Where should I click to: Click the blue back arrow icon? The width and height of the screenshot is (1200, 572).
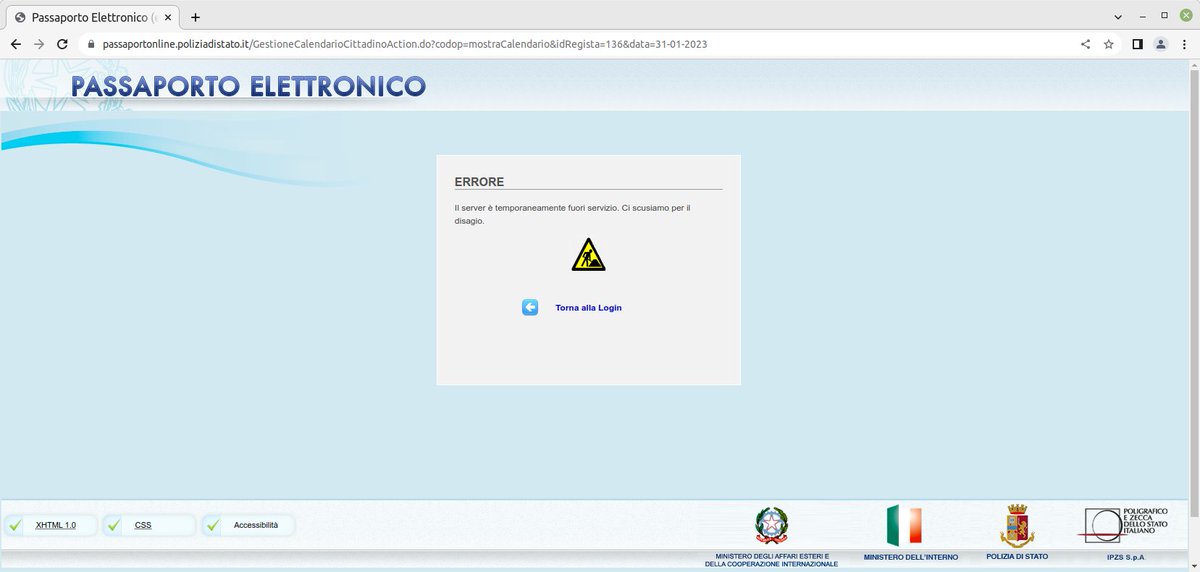coord(530,307)
